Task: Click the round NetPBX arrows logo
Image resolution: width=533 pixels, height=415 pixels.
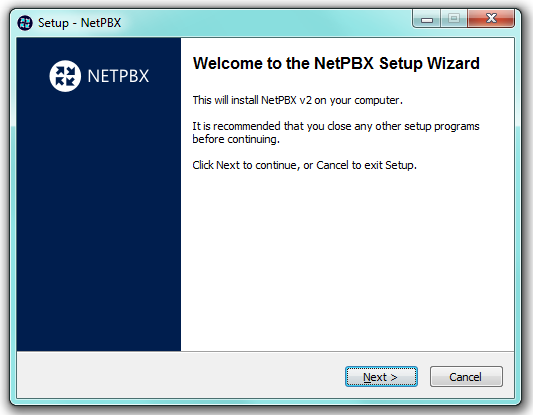Action: click(x=65, y=76)
